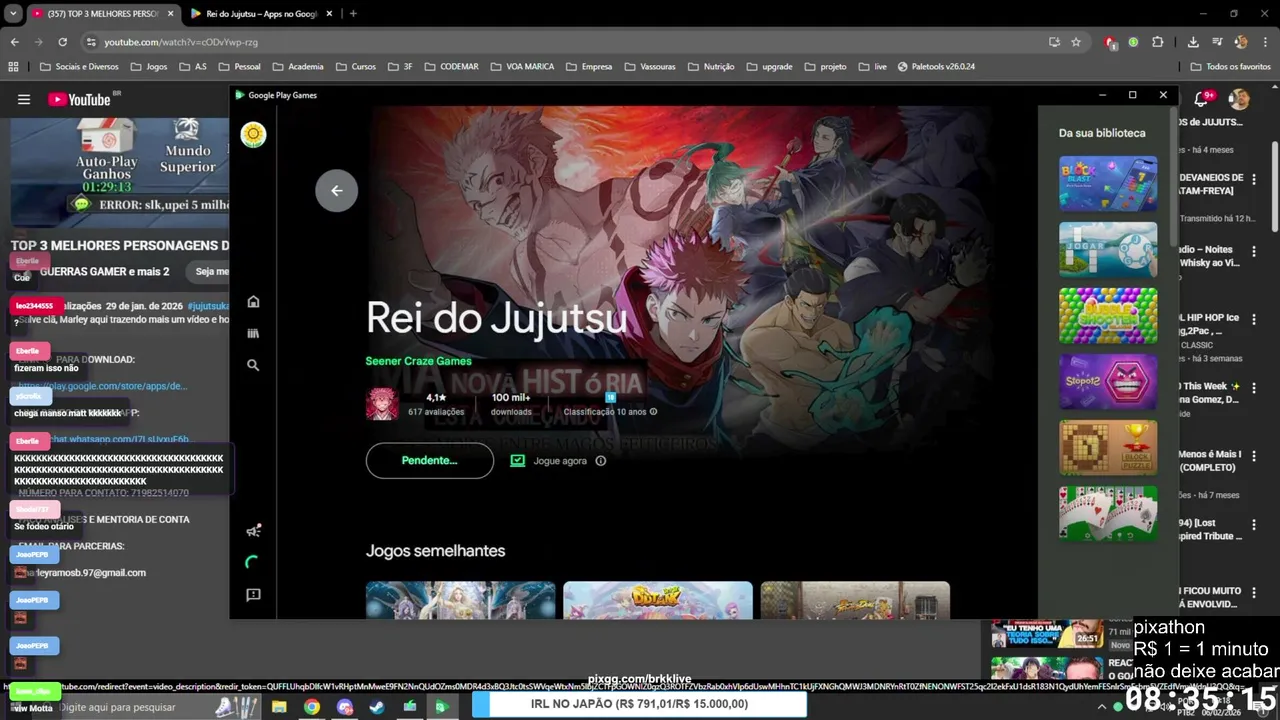
Task: Open YouTube logo home link
Action: (80, 99)
